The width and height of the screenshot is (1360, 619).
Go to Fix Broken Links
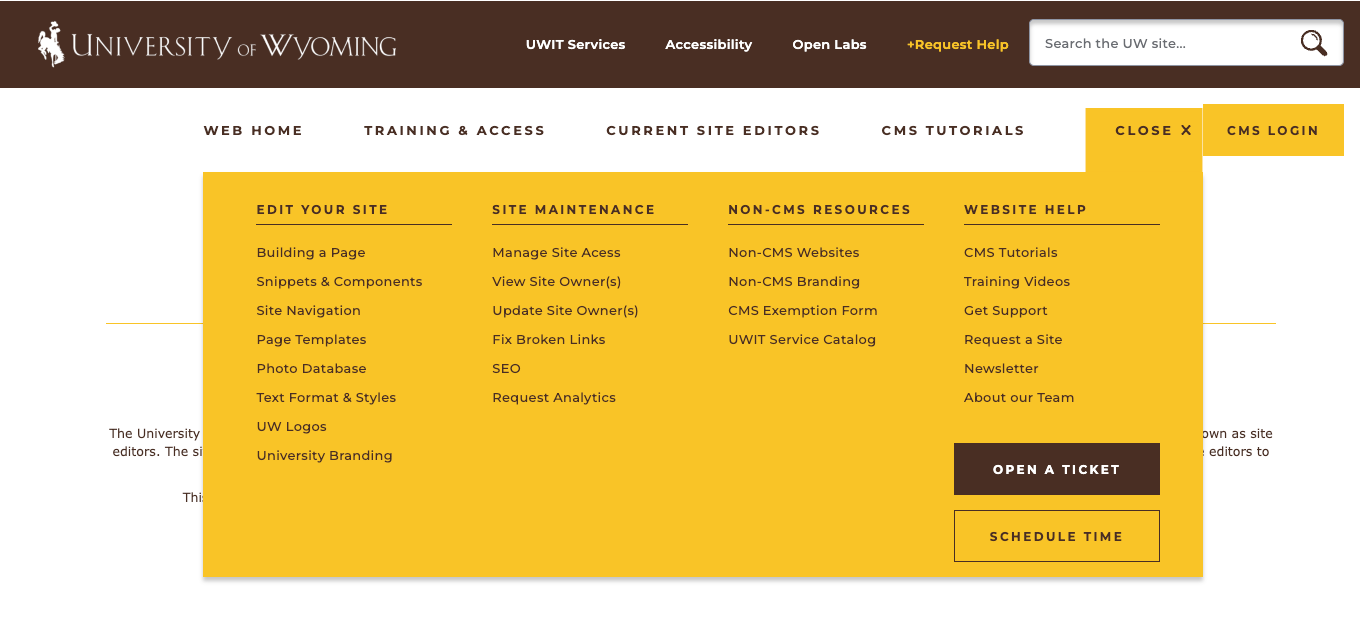pyautogui.click(x=548, y=339)
